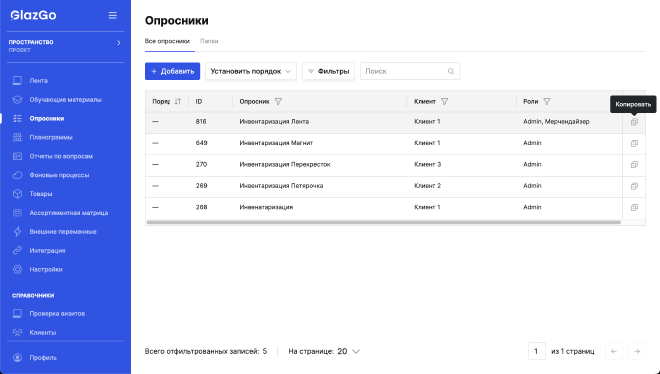
Task: Click the Admin, Мерчендайзер roles cell
Action: (556, 122)
